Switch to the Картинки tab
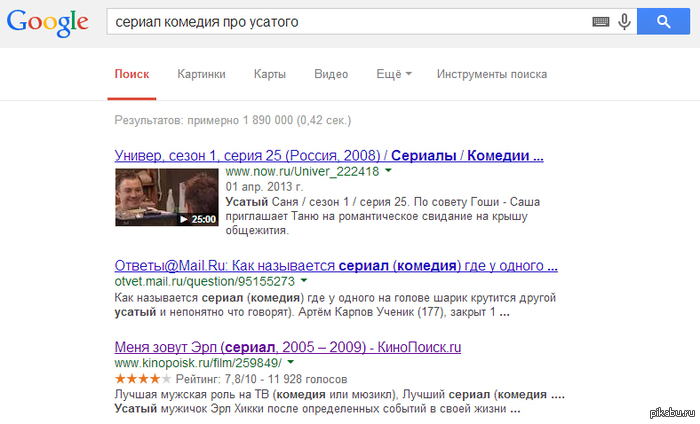Viewport: 700px width, 424px height. point(201,74)
